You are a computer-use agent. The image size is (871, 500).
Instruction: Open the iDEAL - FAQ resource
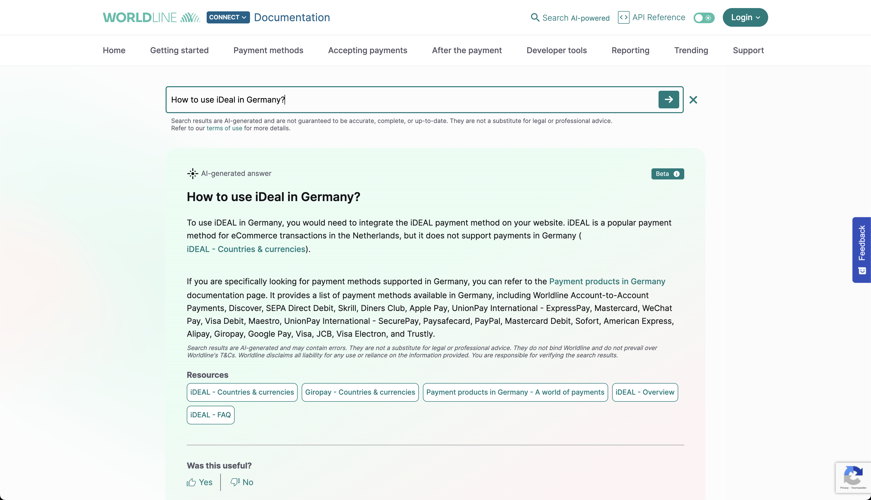coord(211,415)
